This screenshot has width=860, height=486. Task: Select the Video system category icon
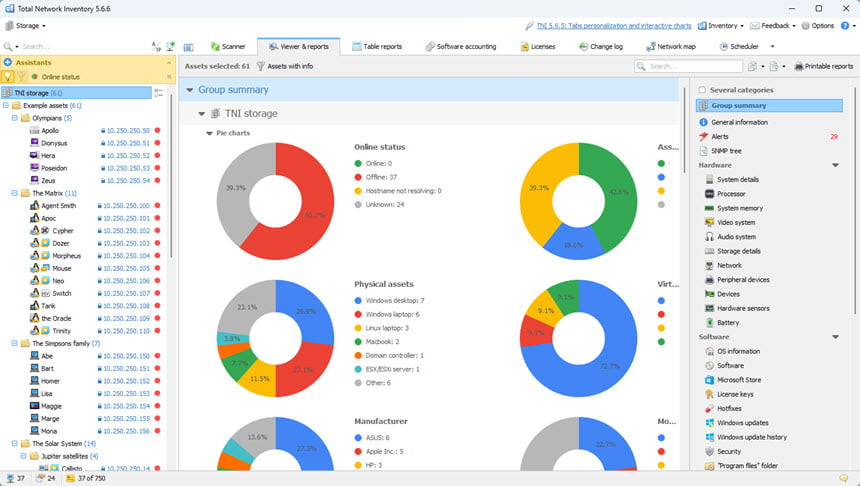pos(709,222)
